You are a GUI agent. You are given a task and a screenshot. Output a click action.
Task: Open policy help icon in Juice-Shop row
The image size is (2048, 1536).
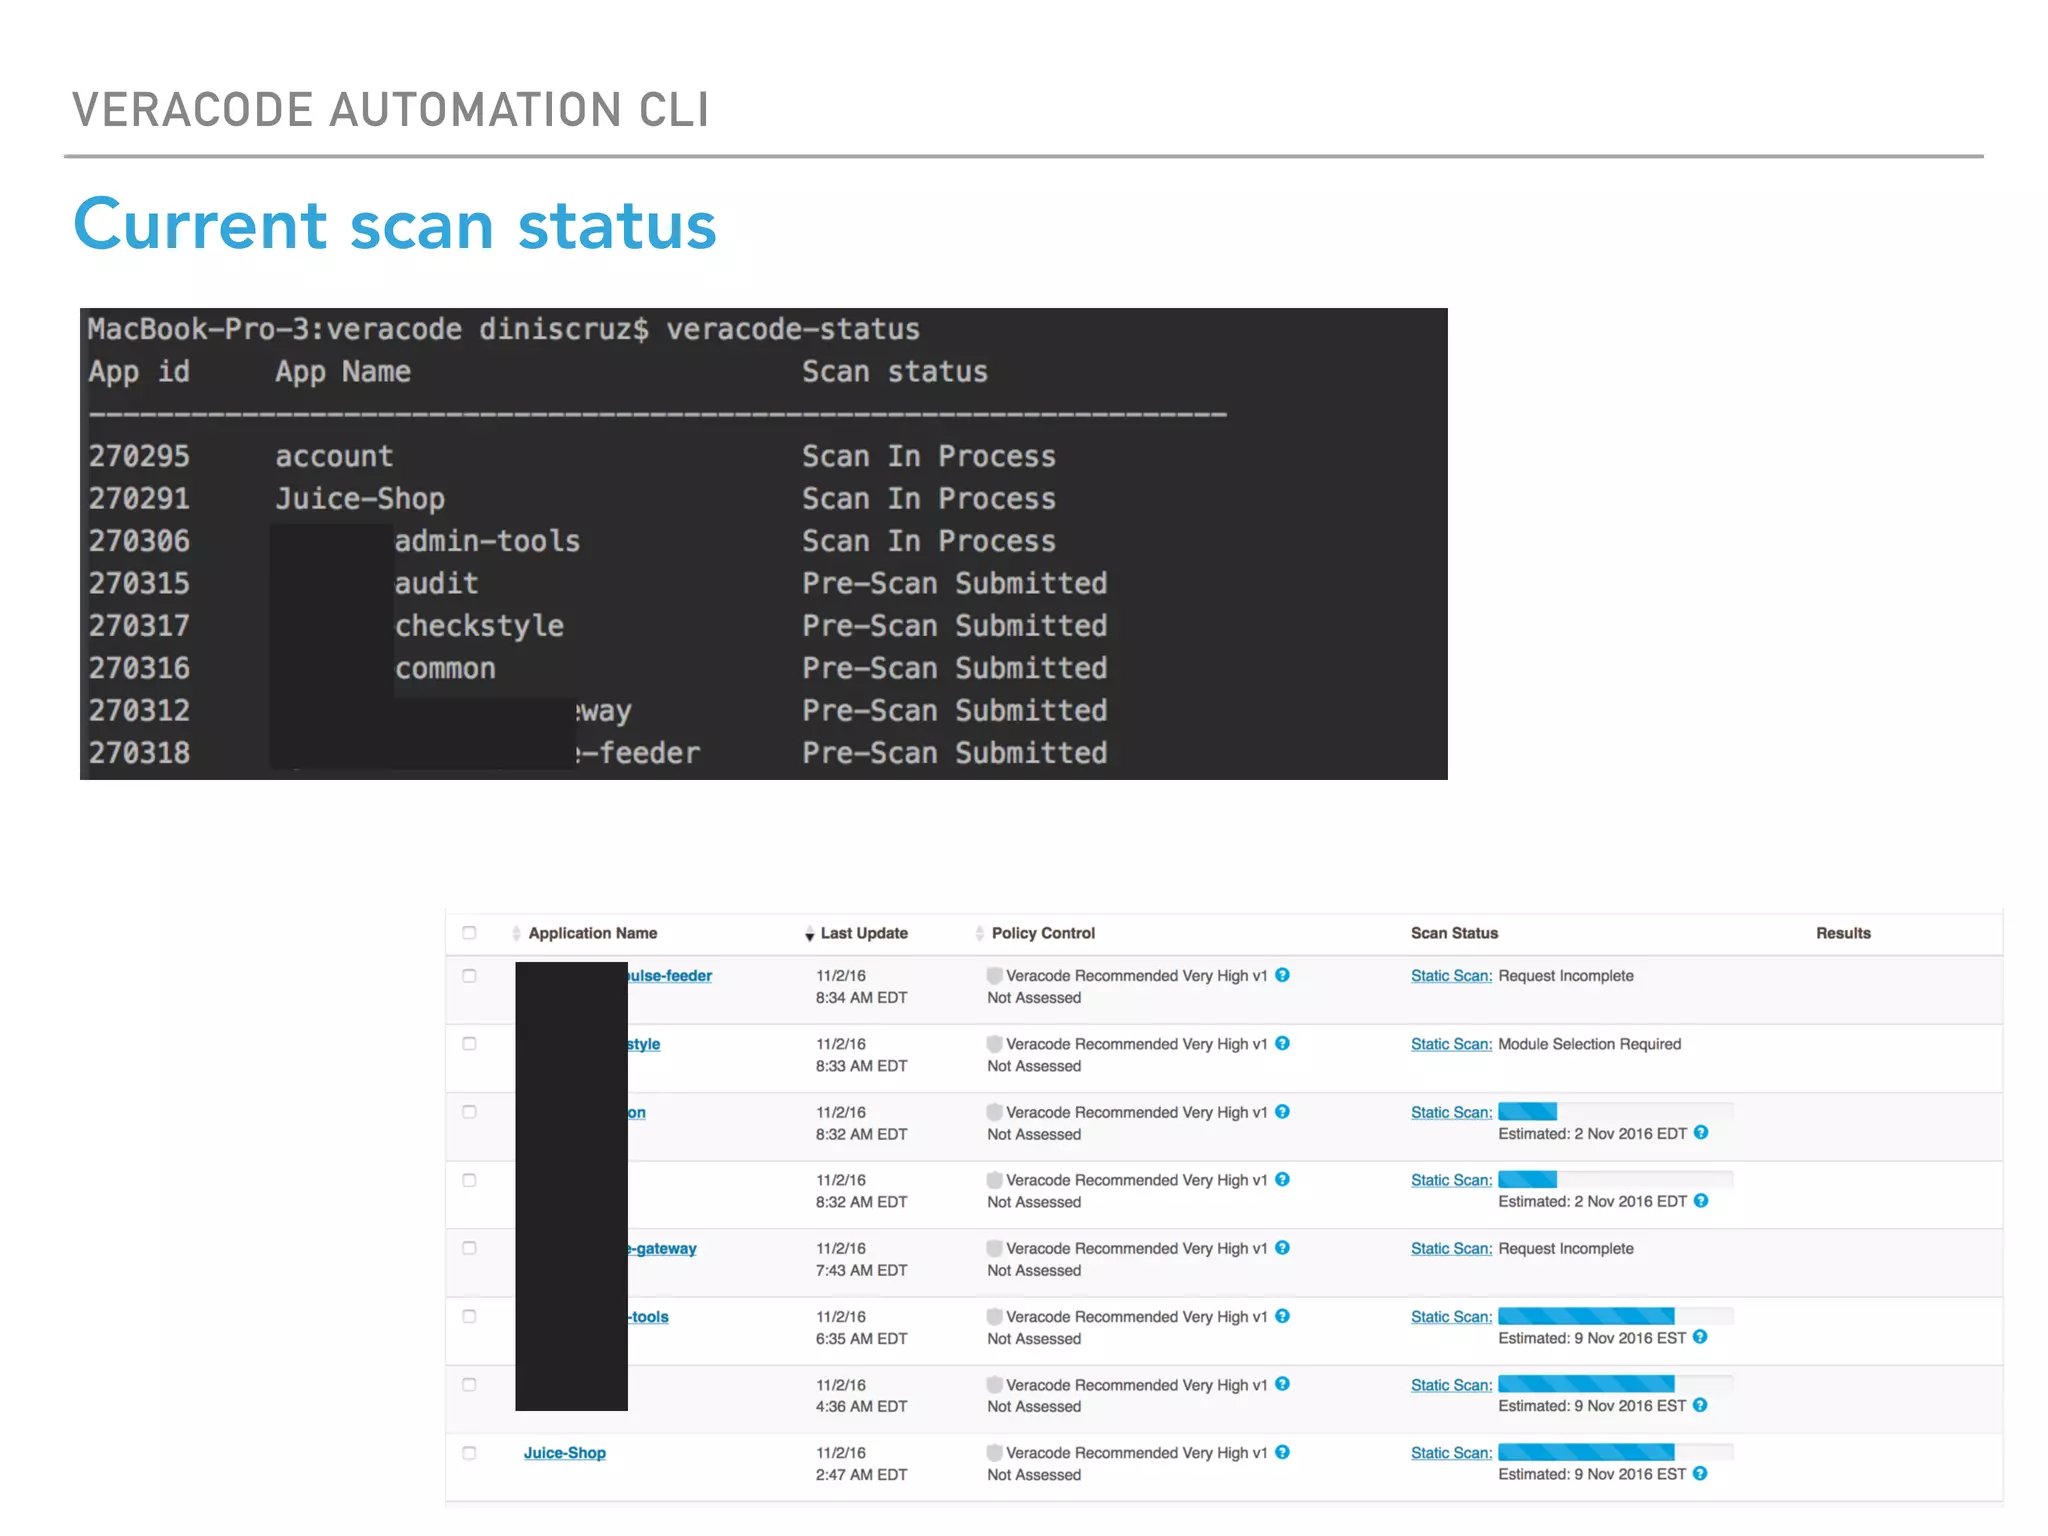point(1282,1452)
